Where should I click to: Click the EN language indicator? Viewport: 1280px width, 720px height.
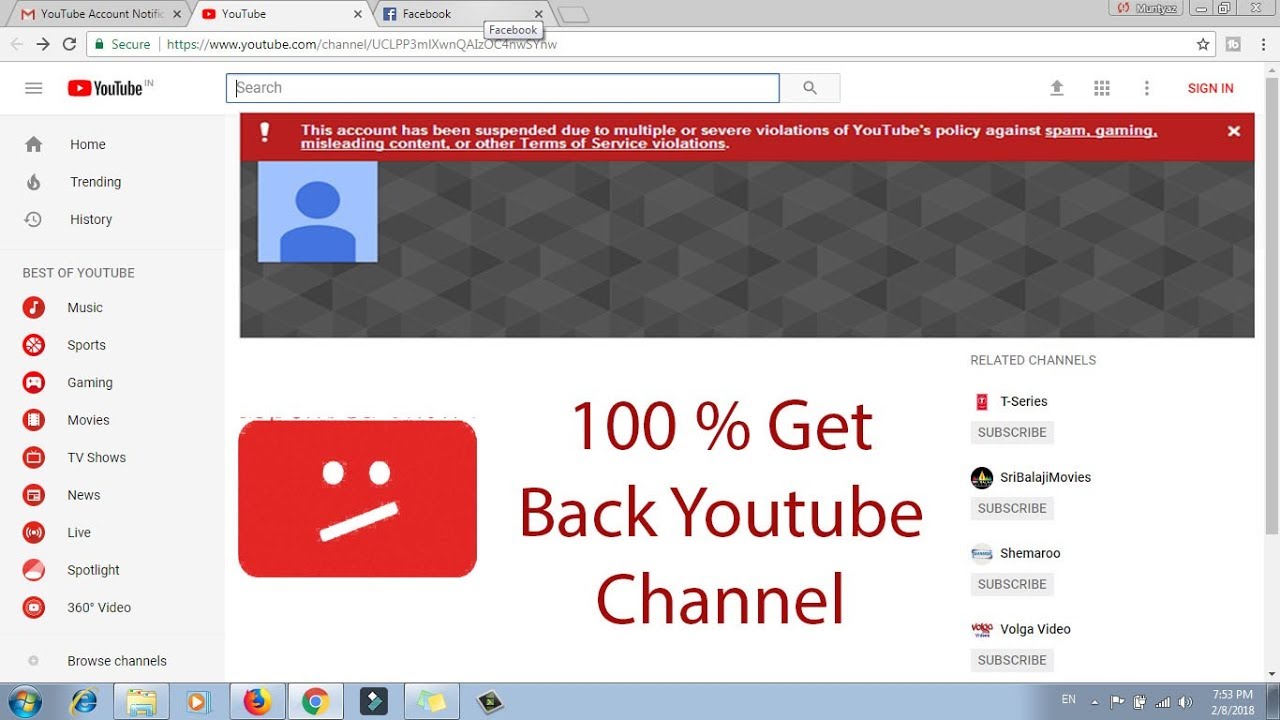click(1069, 700)
